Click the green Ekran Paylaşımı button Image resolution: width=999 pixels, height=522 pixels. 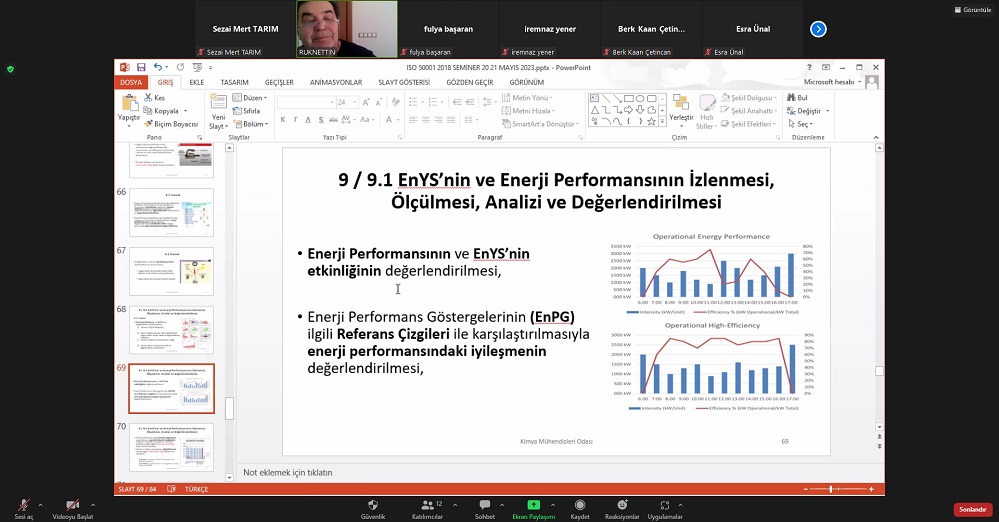(533, 506)
